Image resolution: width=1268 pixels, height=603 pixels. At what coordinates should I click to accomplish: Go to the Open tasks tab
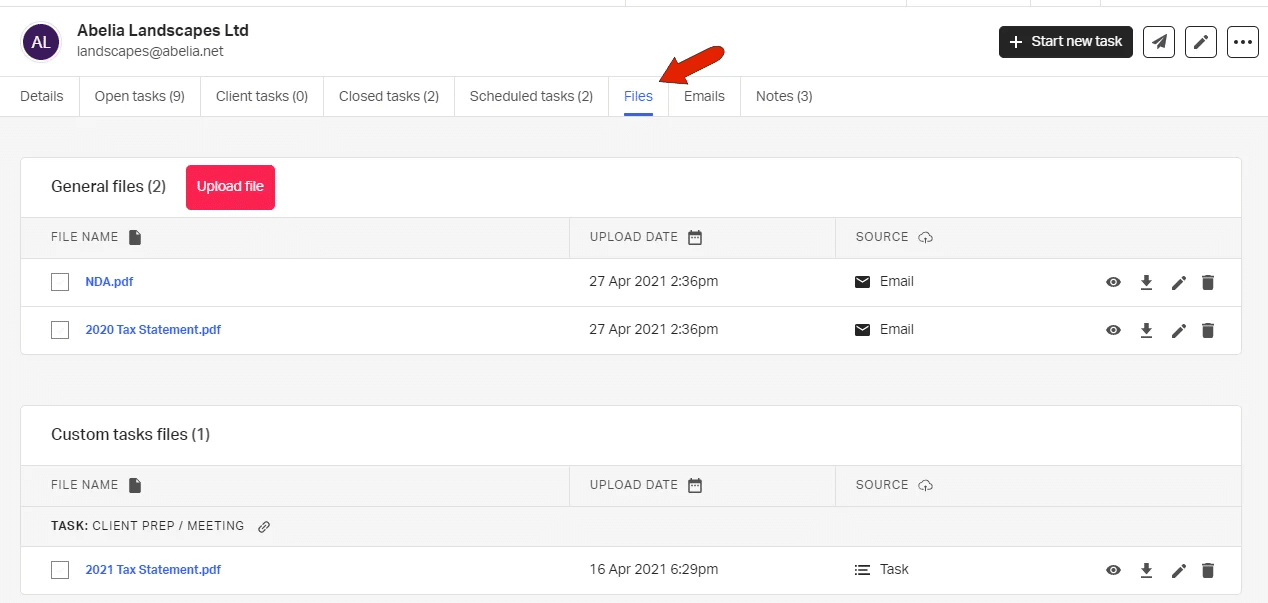click(139, 96)
